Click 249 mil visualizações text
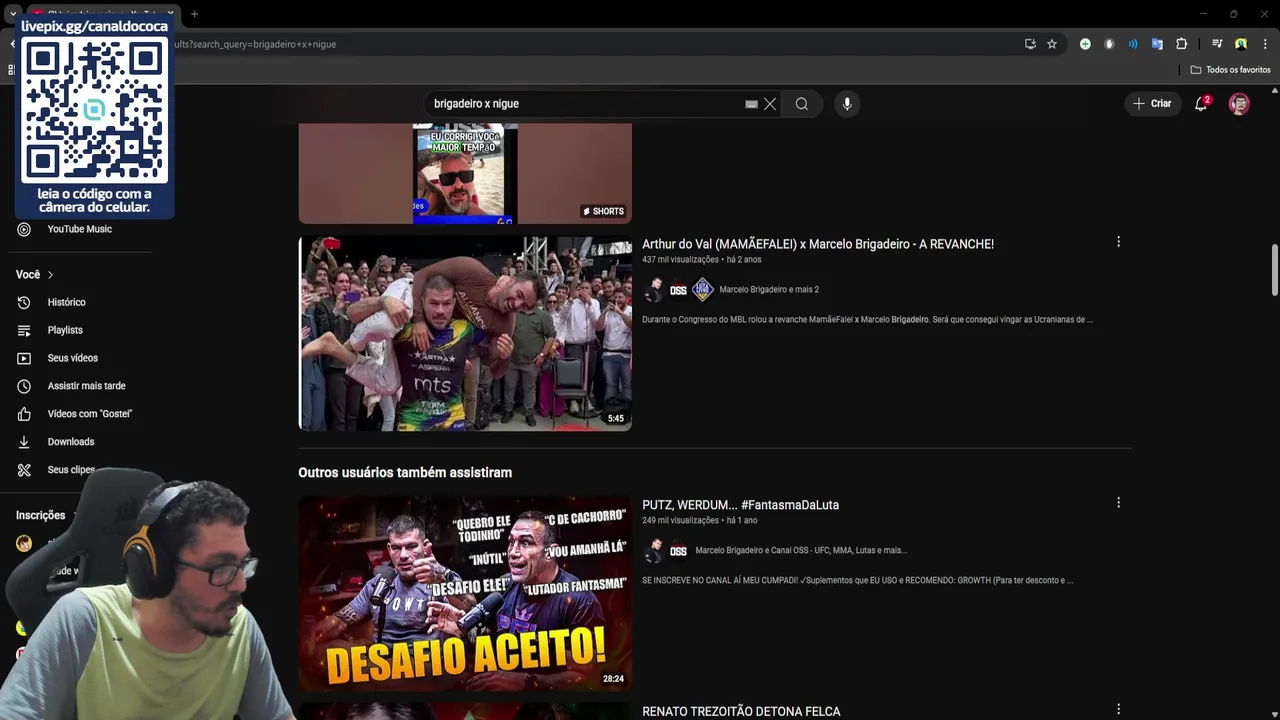This screenshot has height=720, width=1280. (680, 521)
